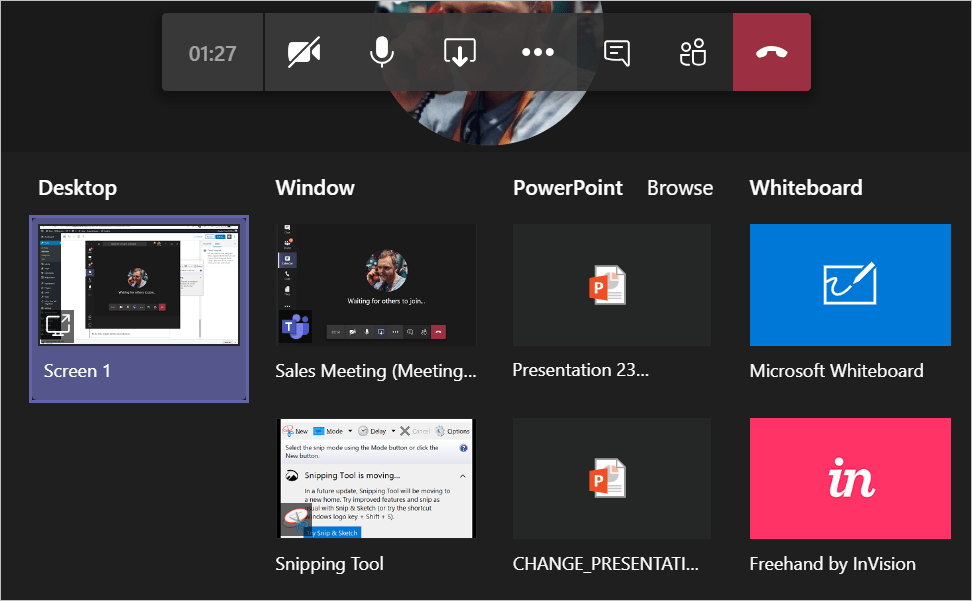Click the scissors icon on Snipping Tool thumbnail
Viewport: 972px width, 601px height.
297,520
